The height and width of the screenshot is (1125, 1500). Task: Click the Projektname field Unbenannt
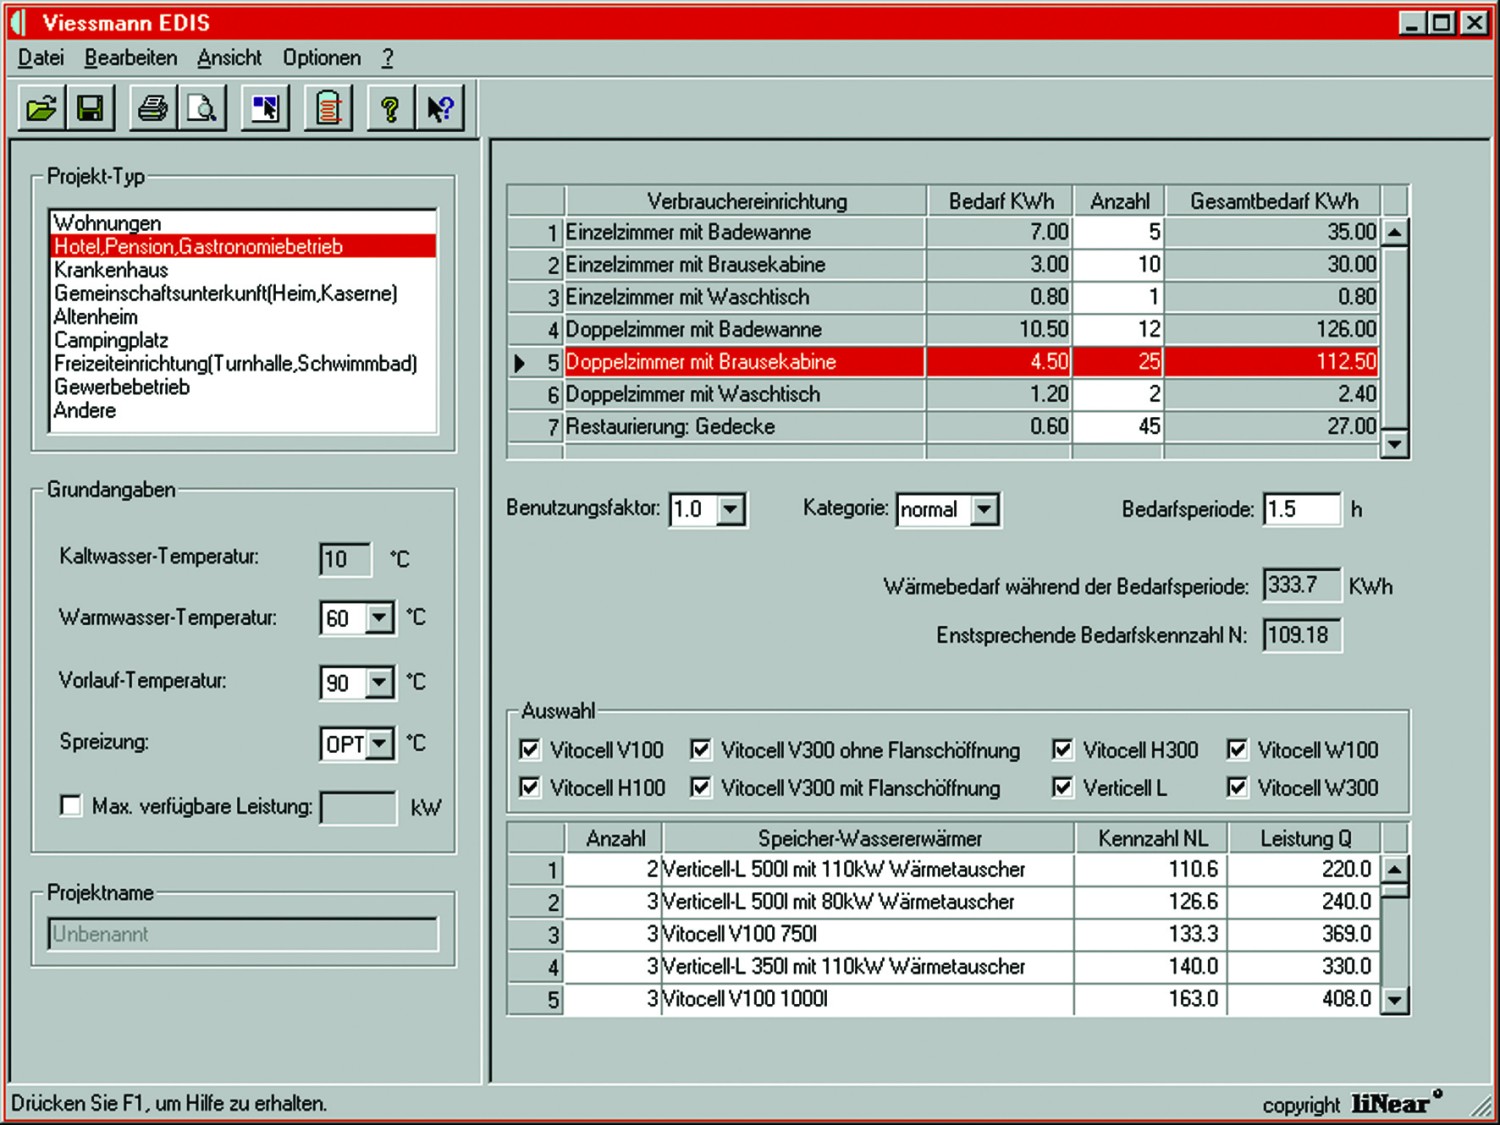point(243,934)
